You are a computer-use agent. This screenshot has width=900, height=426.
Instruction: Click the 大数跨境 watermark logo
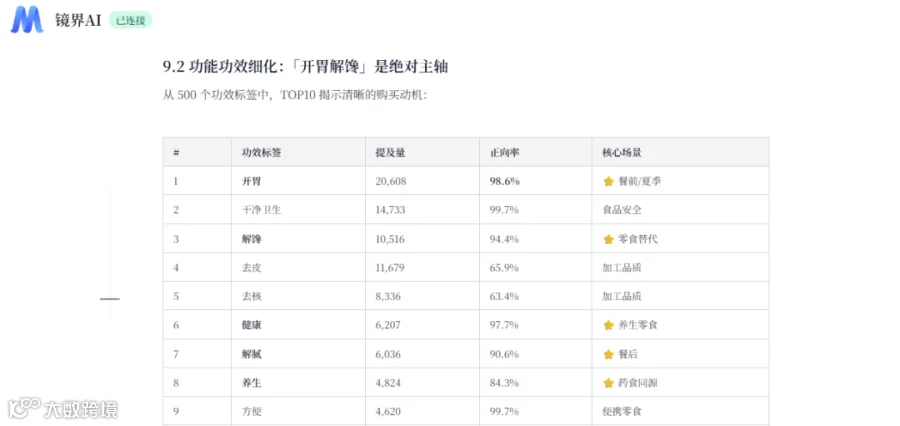(x=63, y=409)
